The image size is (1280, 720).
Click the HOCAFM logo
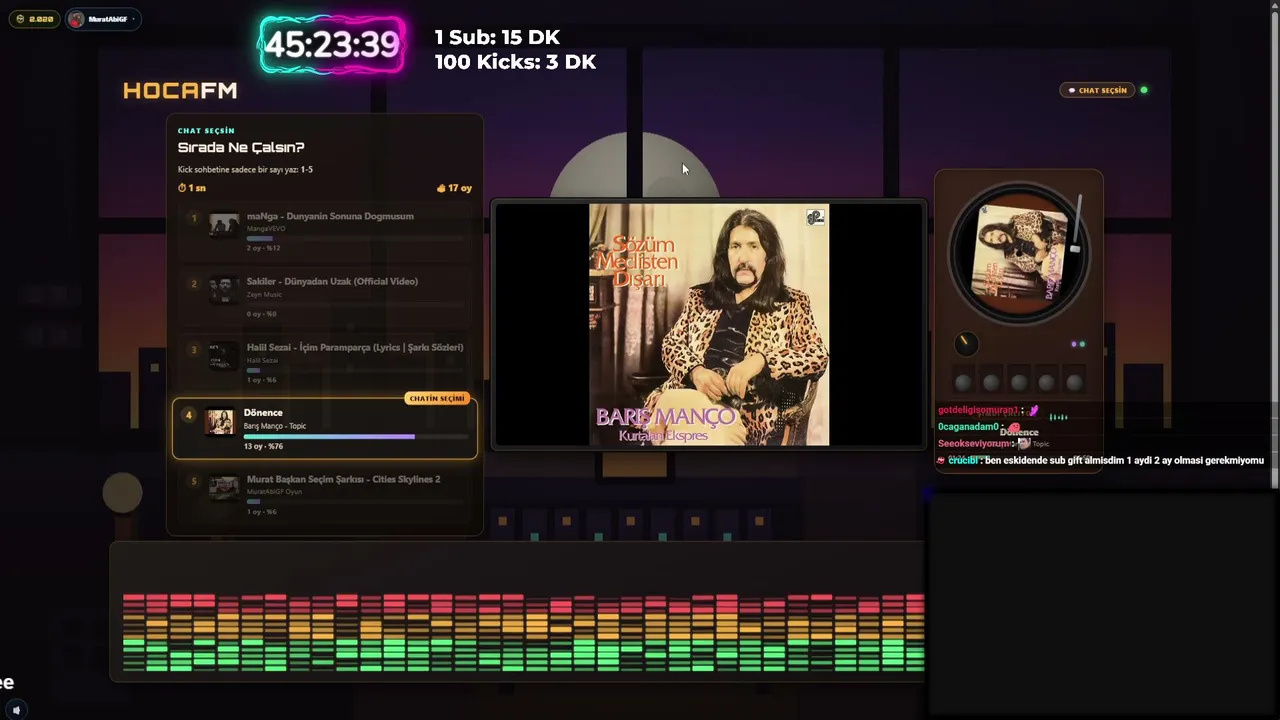(x=180, y=91)
